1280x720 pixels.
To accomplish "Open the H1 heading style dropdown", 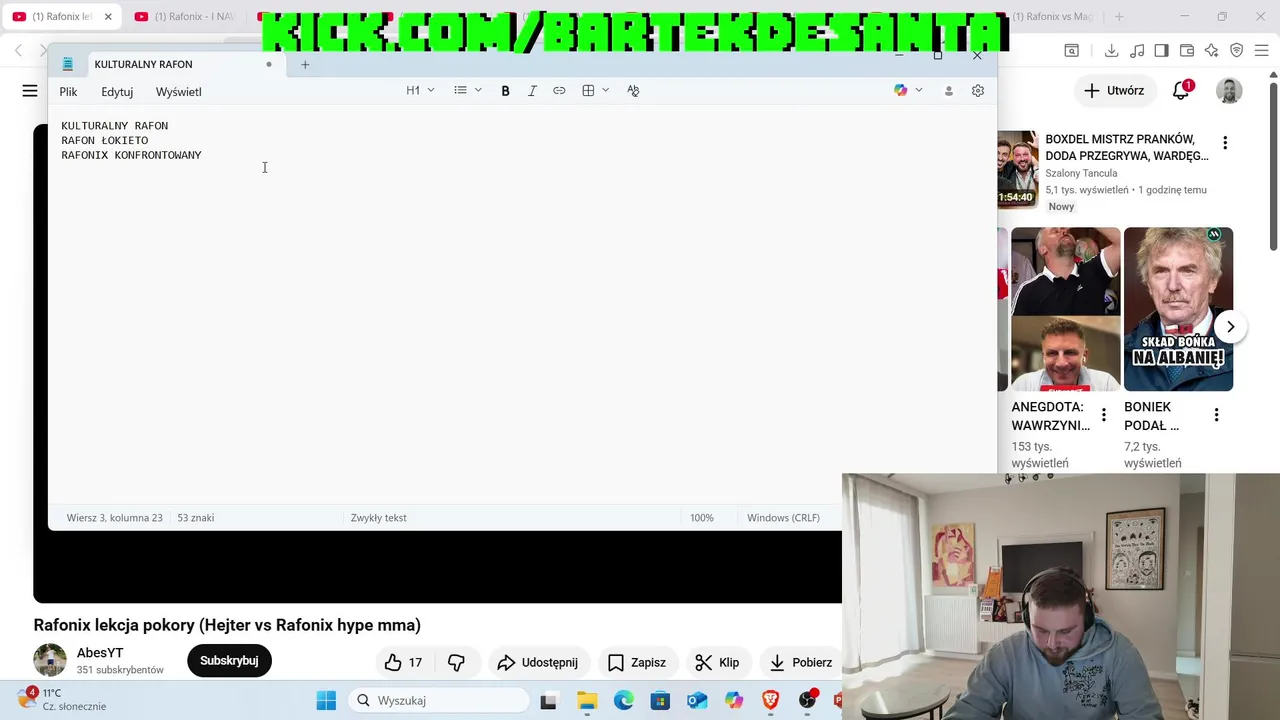I will click(420, 91).
